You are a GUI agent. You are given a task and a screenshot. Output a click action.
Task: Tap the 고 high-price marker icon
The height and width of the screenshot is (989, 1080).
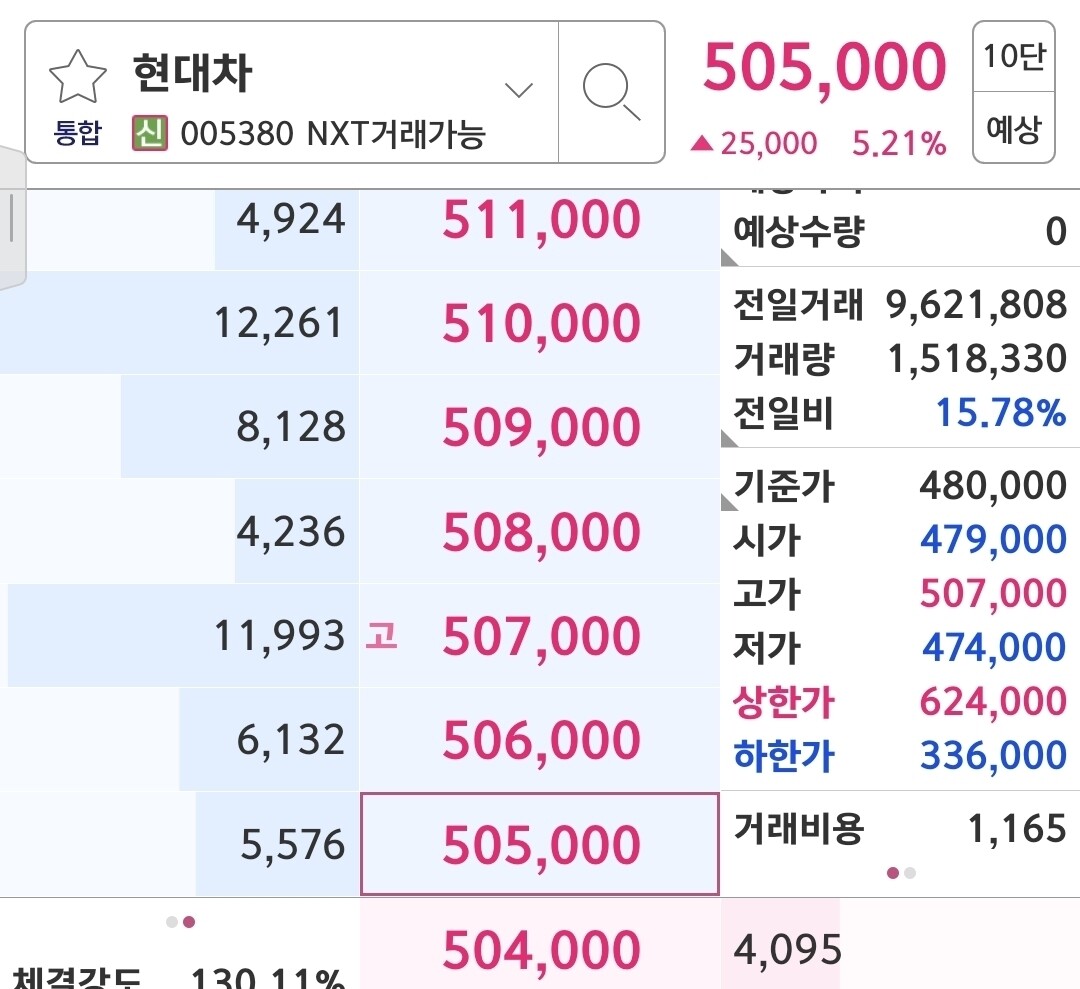coord(381,636)
